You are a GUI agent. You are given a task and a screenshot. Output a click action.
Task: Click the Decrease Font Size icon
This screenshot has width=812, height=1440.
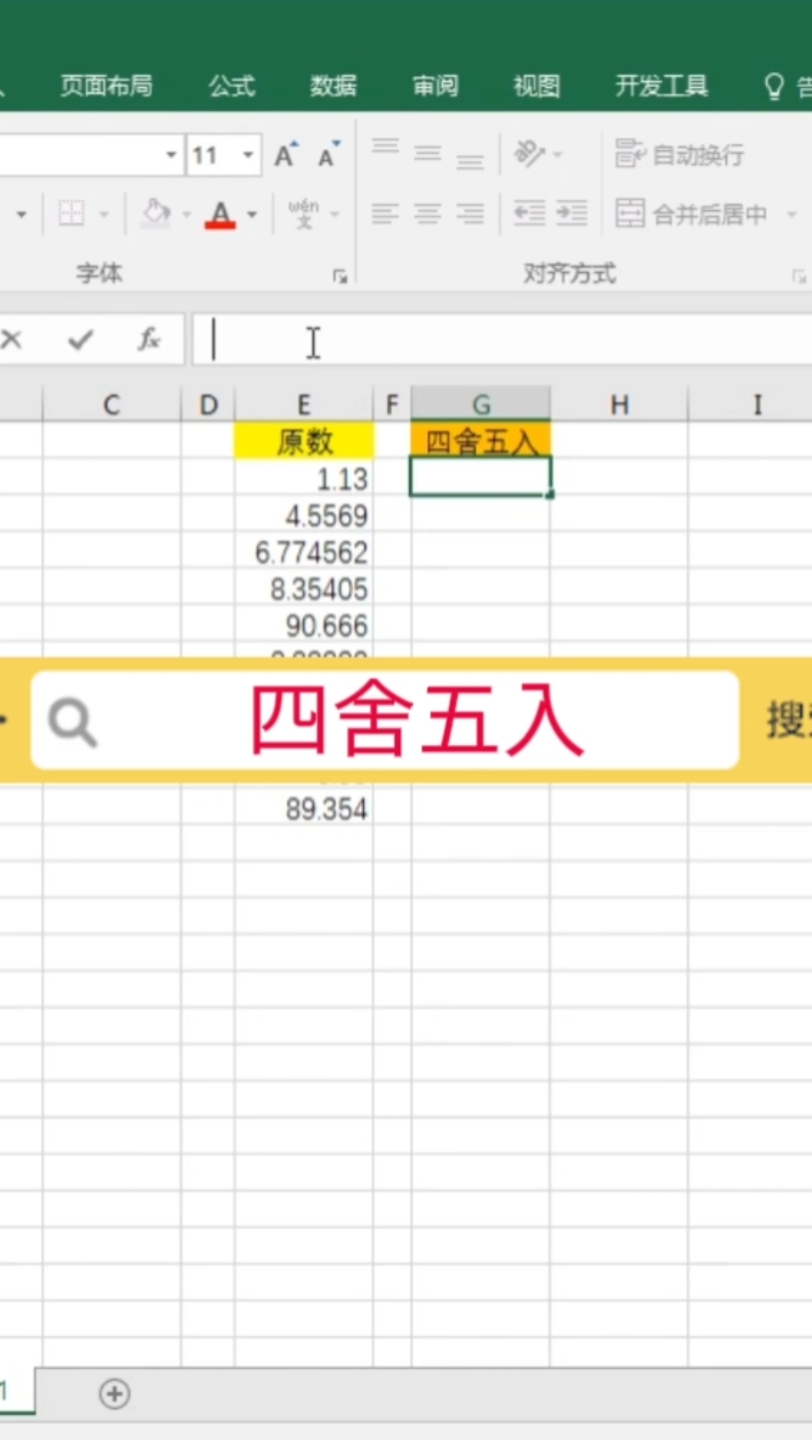325,157
